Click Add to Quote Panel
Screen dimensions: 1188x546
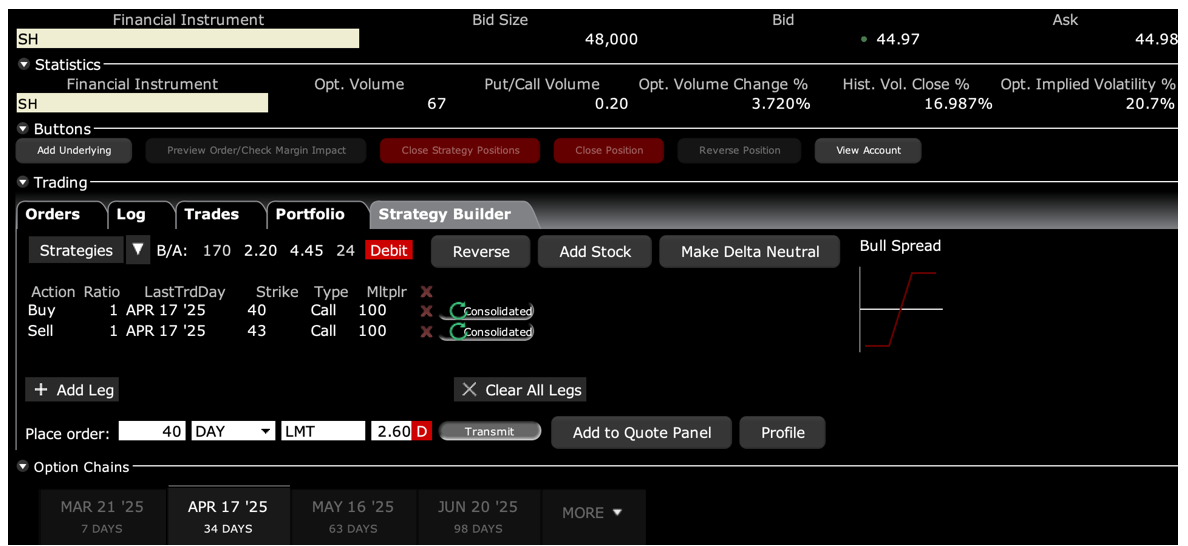642,432
